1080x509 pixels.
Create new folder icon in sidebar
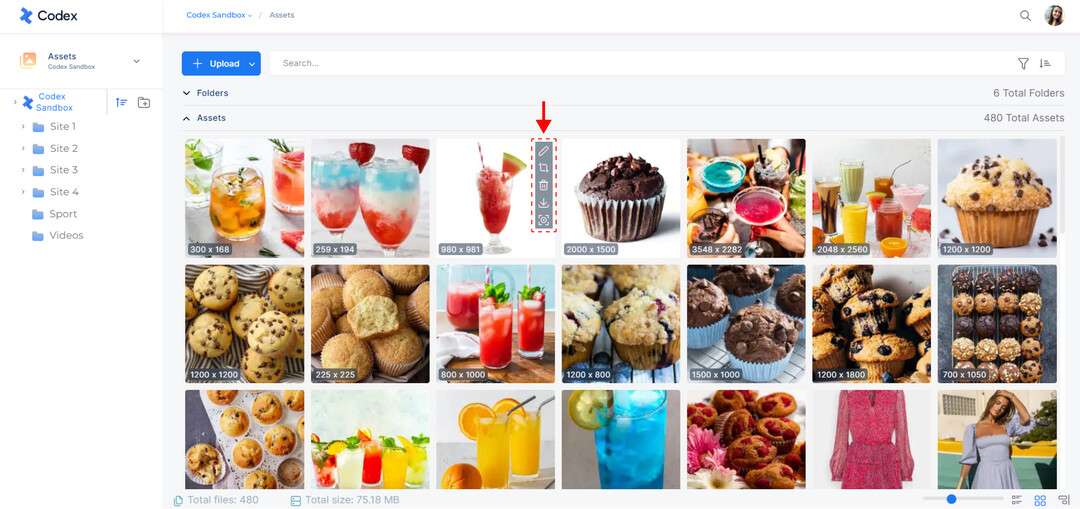144,103
